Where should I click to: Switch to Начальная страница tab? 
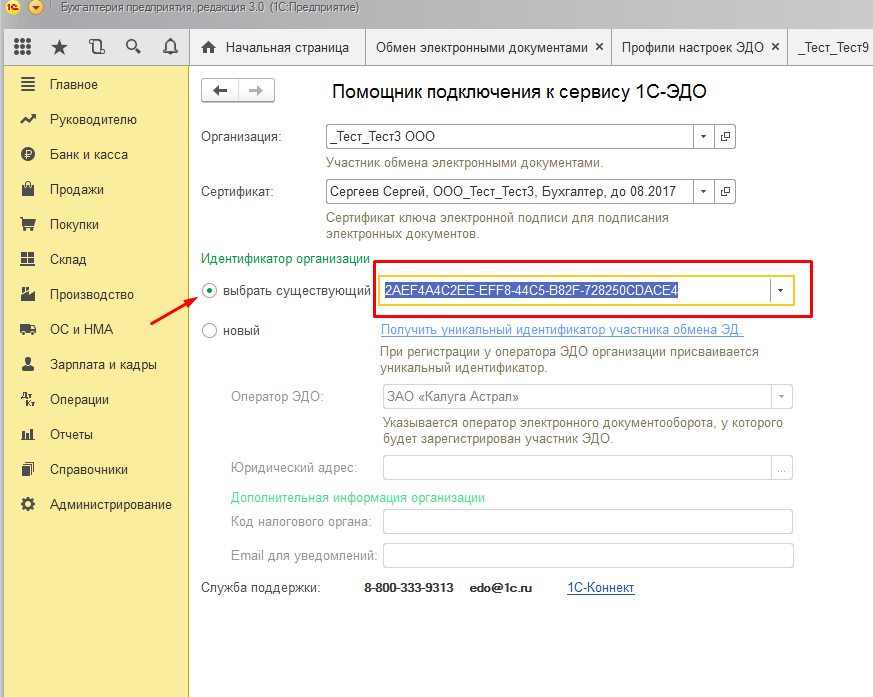278,47
